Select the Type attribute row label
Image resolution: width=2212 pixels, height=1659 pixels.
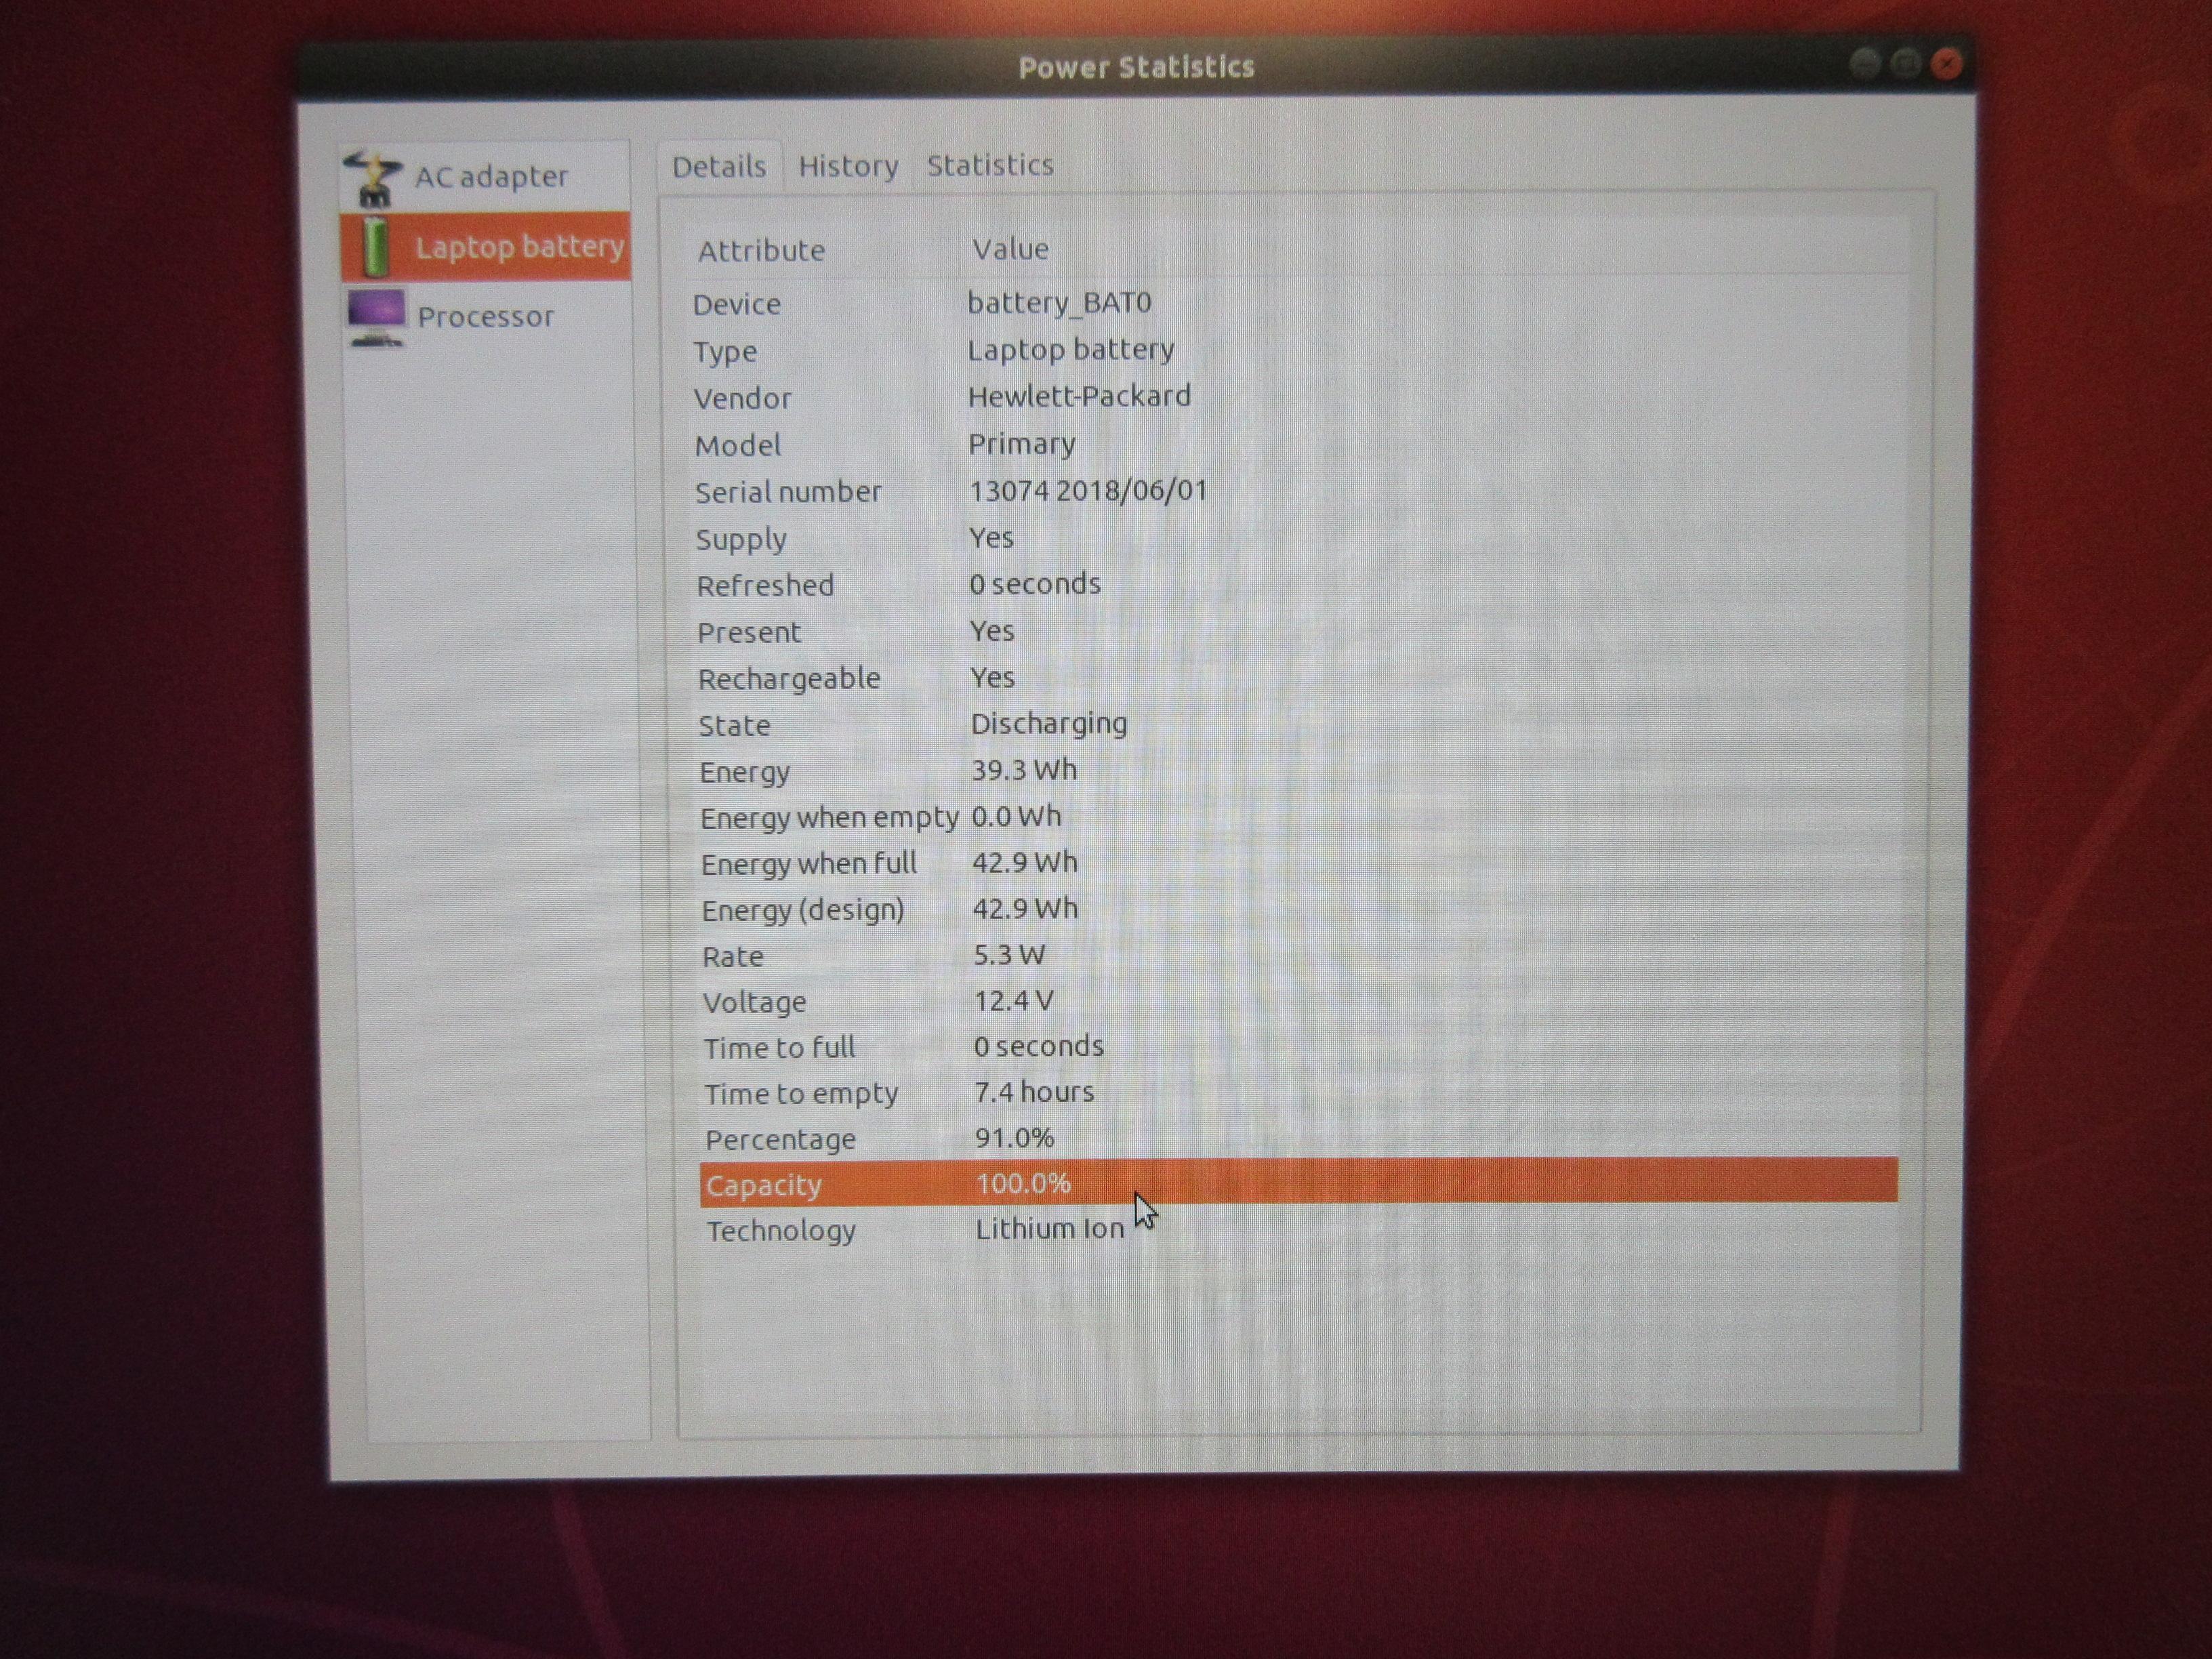(725, 352)
